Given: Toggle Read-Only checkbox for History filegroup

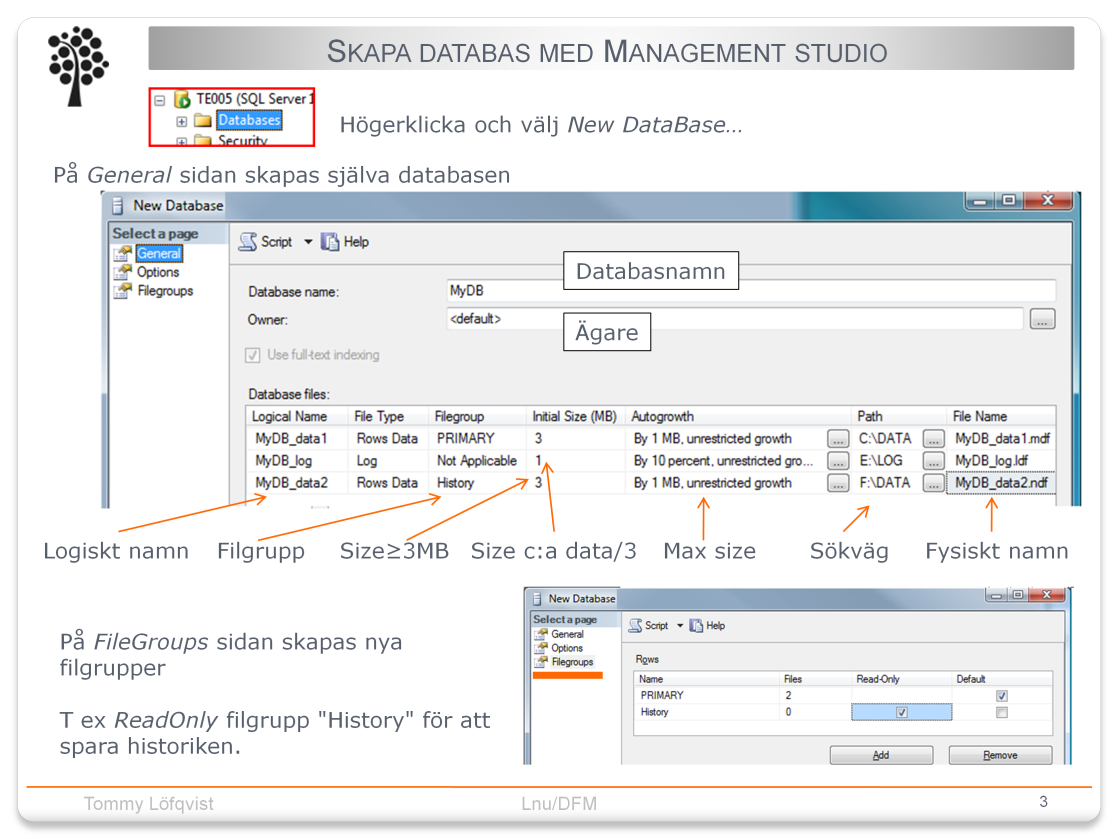Looking at the screenshot, I should coord(902,712).
